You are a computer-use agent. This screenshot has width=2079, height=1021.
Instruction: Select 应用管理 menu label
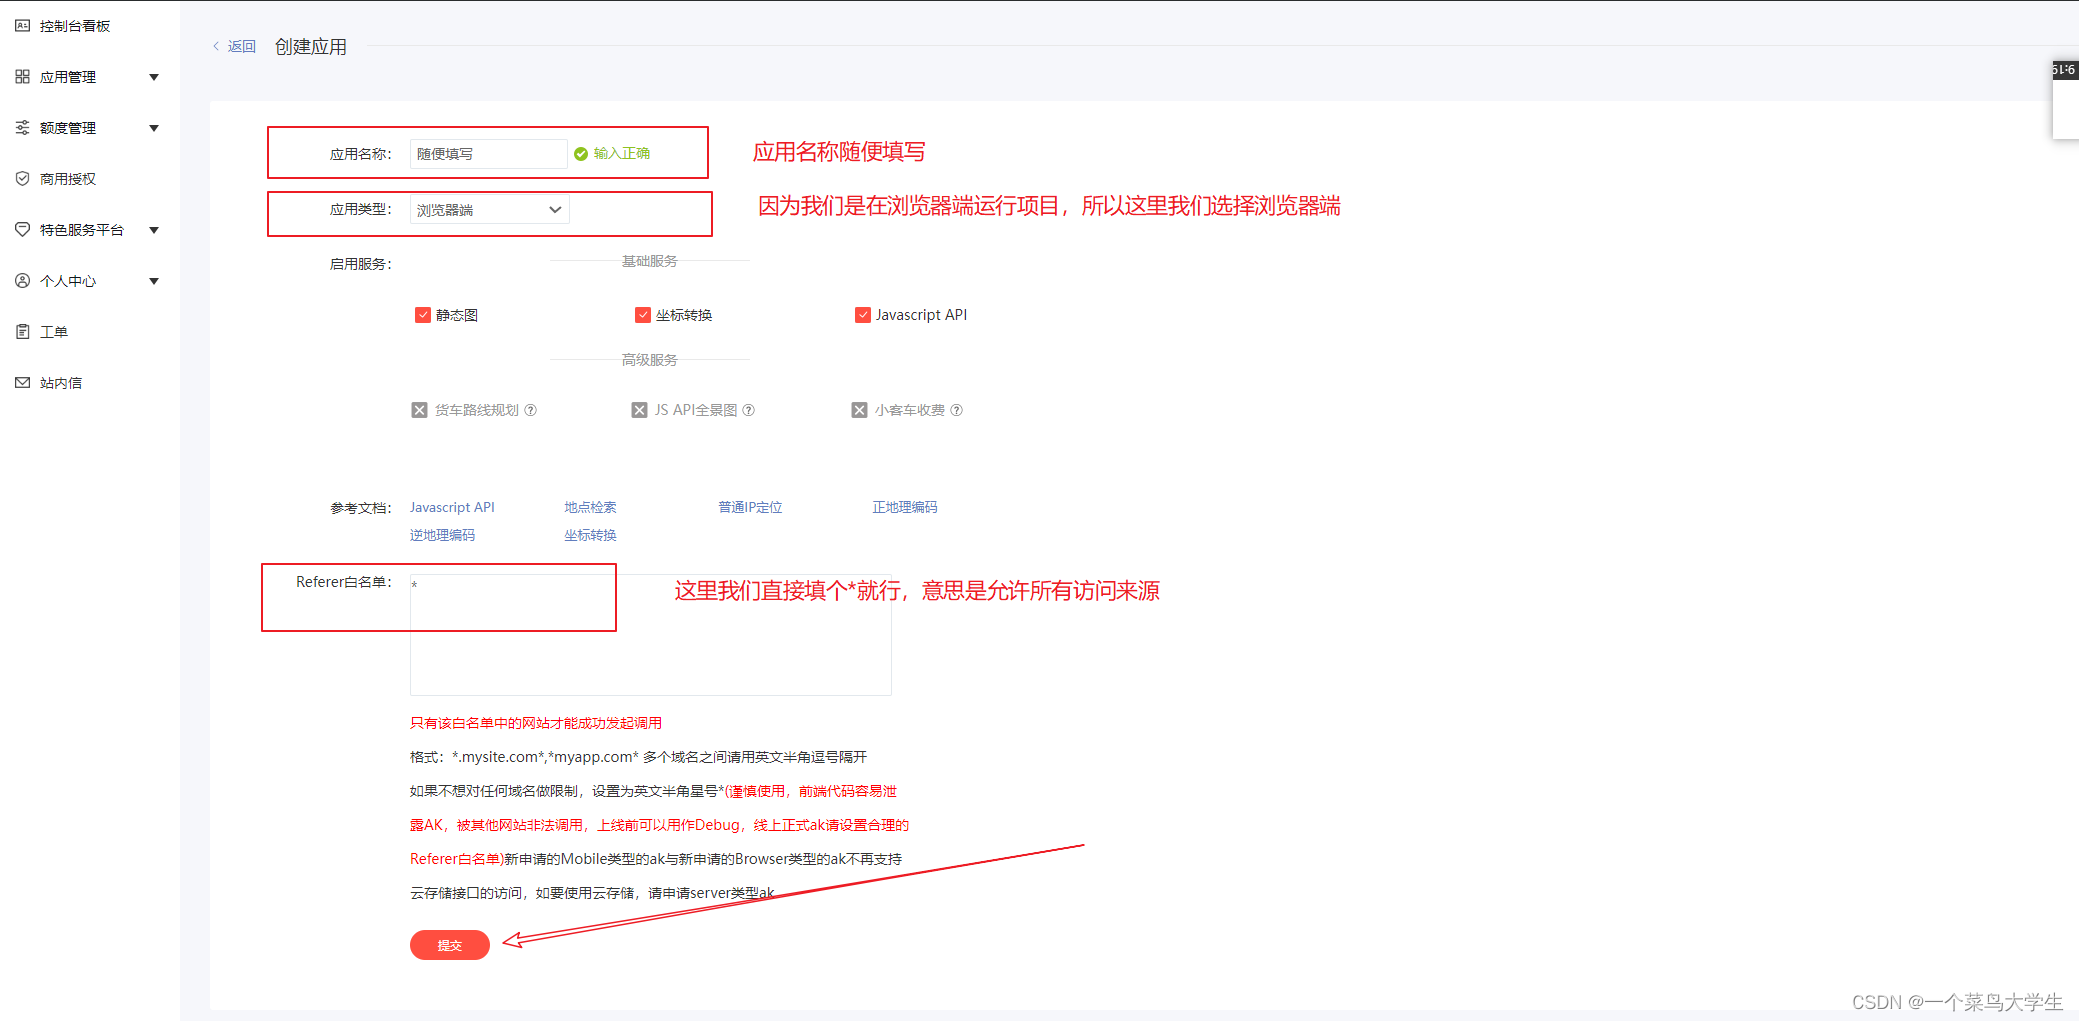pyautogui.click(x=68, y=77)
